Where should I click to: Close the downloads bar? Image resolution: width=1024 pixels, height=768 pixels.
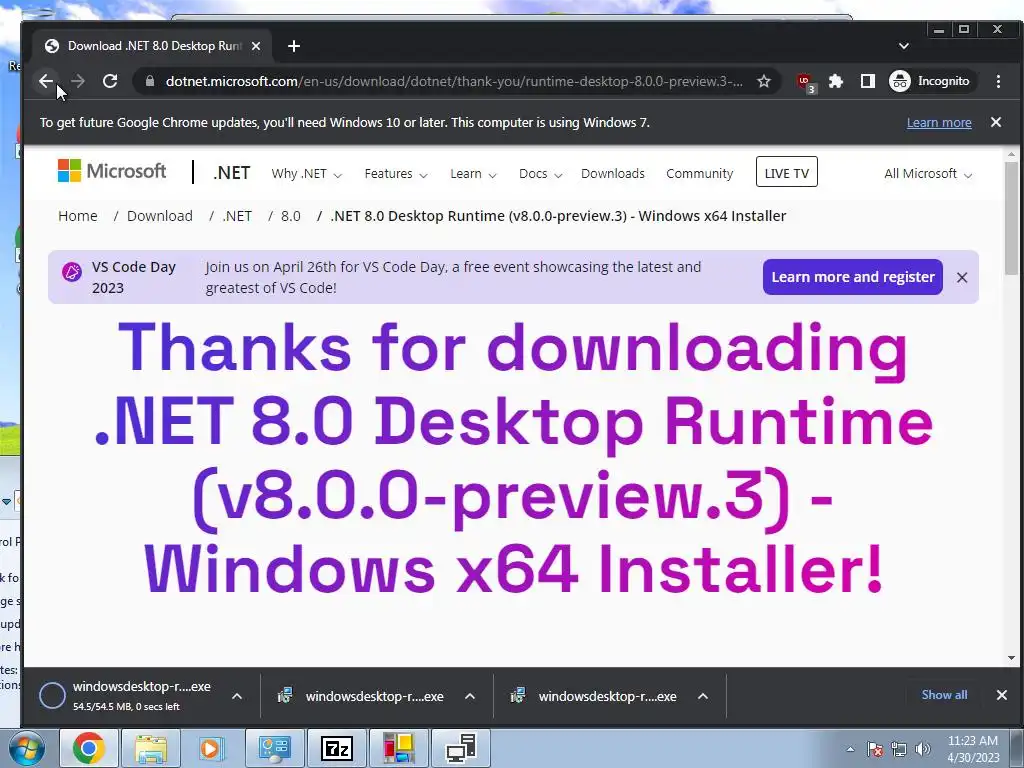point(1002,695)
